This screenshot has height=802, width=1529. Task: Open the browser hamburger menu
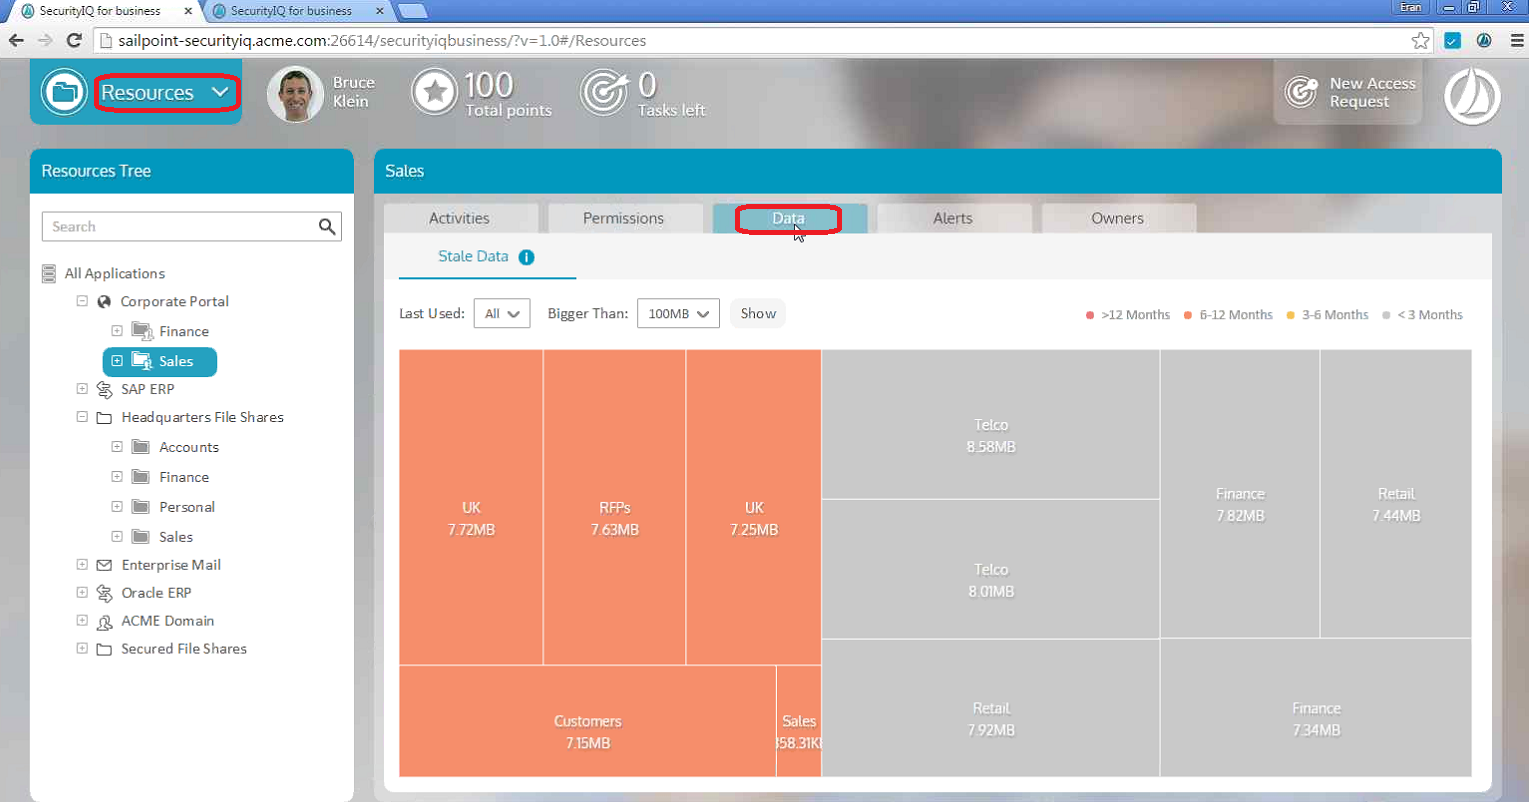click(x=1516, y=40)
